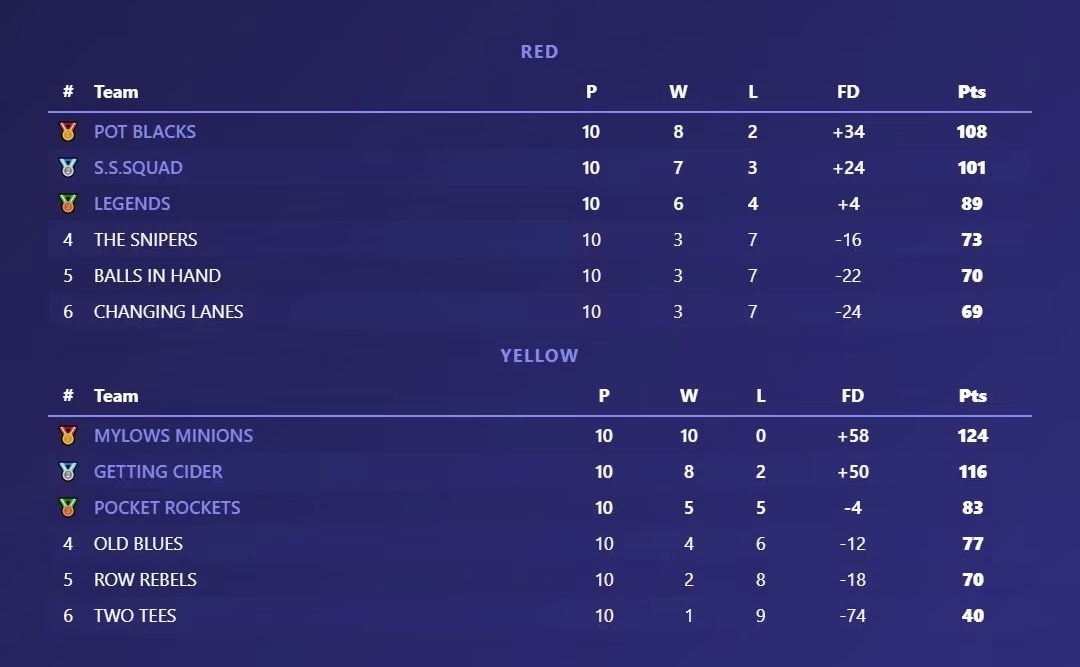This screenshot has height=667, width=1080.
Task: Click the bronze medal icon beside POCKET ROCKETS
Action: tap(68, 507)
